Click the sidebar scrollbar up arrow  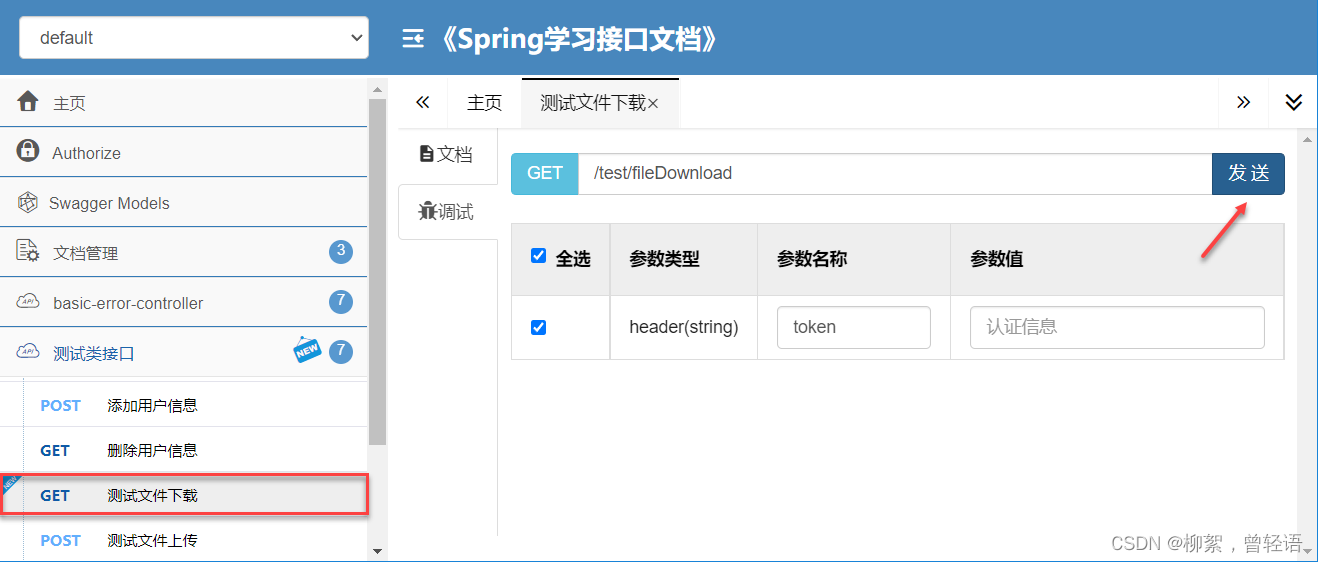click(x=377, y=88)
